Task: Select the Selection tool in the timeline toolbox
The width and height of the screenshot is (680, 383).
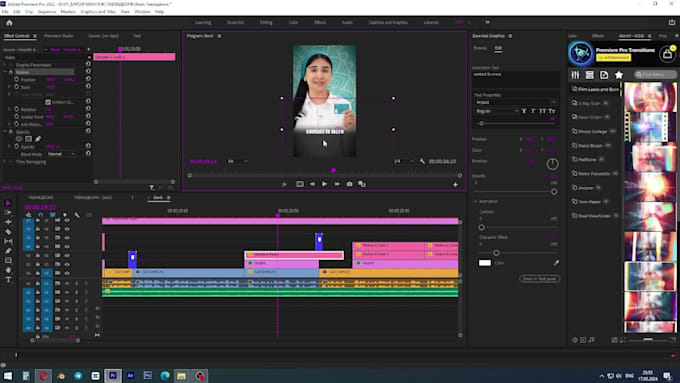Action: tap(8, 203)
